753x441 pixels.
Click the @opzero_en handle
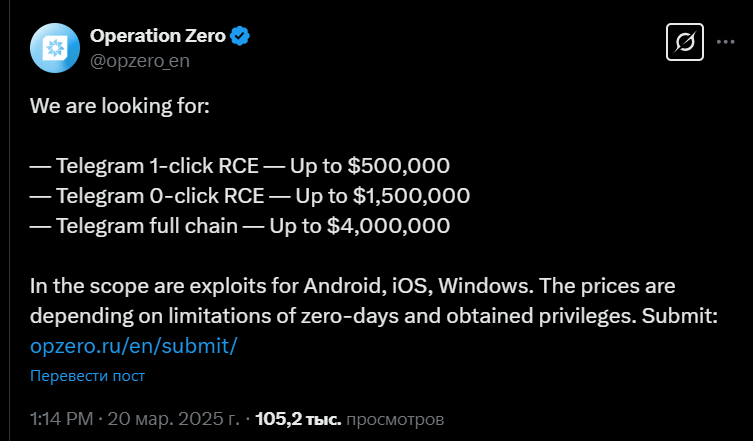point(140,61)
